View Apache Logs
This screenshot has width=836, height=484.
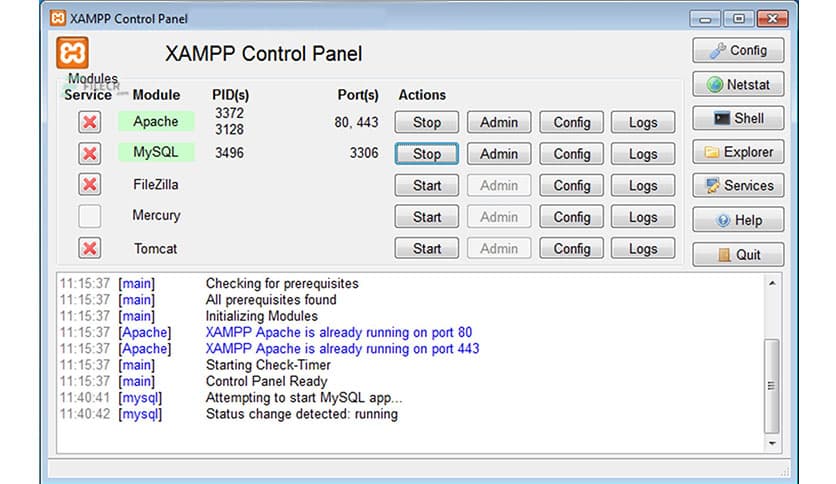click(643, 122)
